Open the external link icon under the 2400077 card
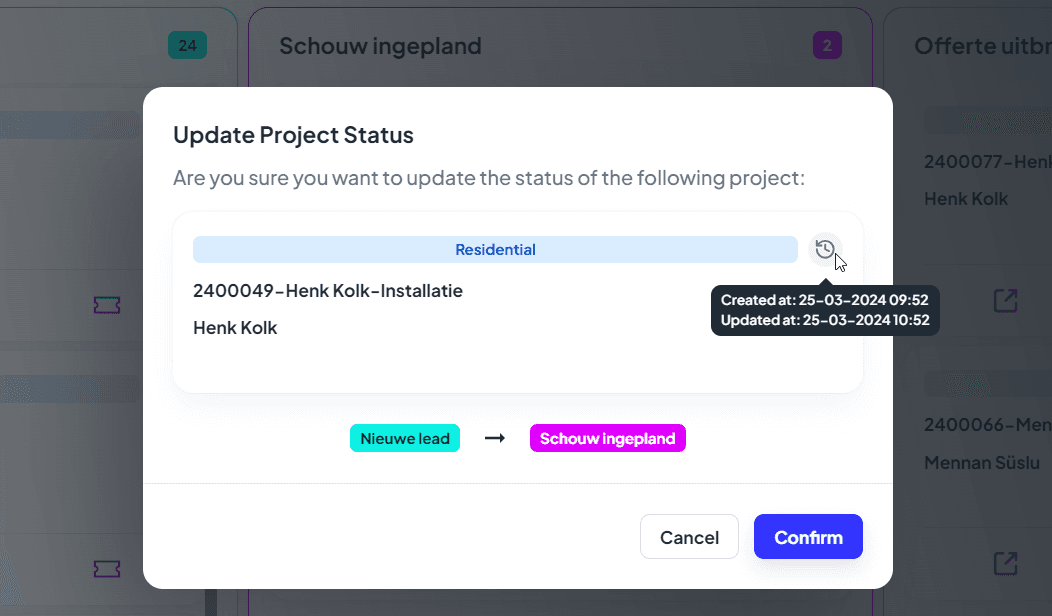 click(x=1005, y=300)
